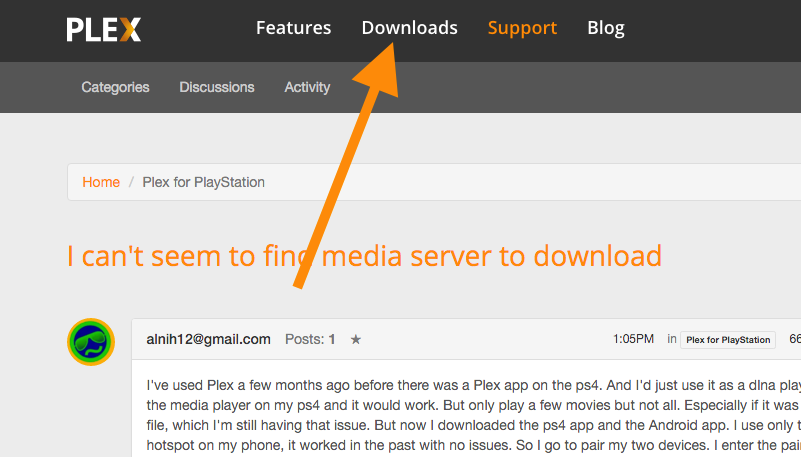Click the star rank icon
This screenshot has height=457, width=801.
[356, 340]
